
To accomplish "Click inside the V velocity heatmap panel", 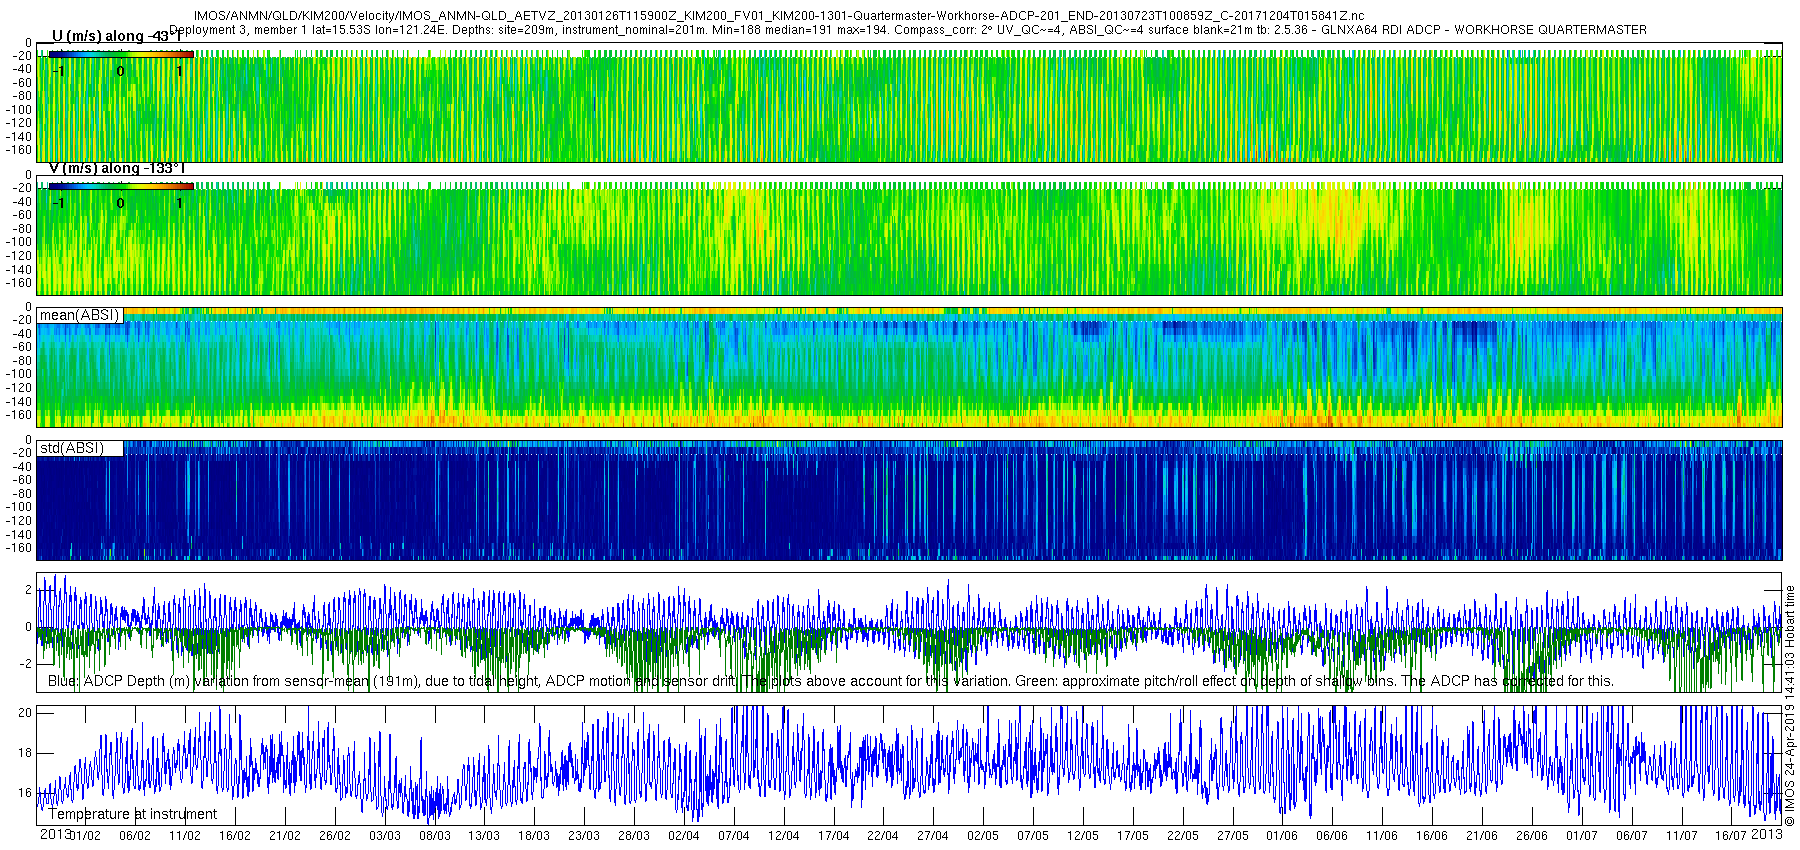I will pos(909,235).
